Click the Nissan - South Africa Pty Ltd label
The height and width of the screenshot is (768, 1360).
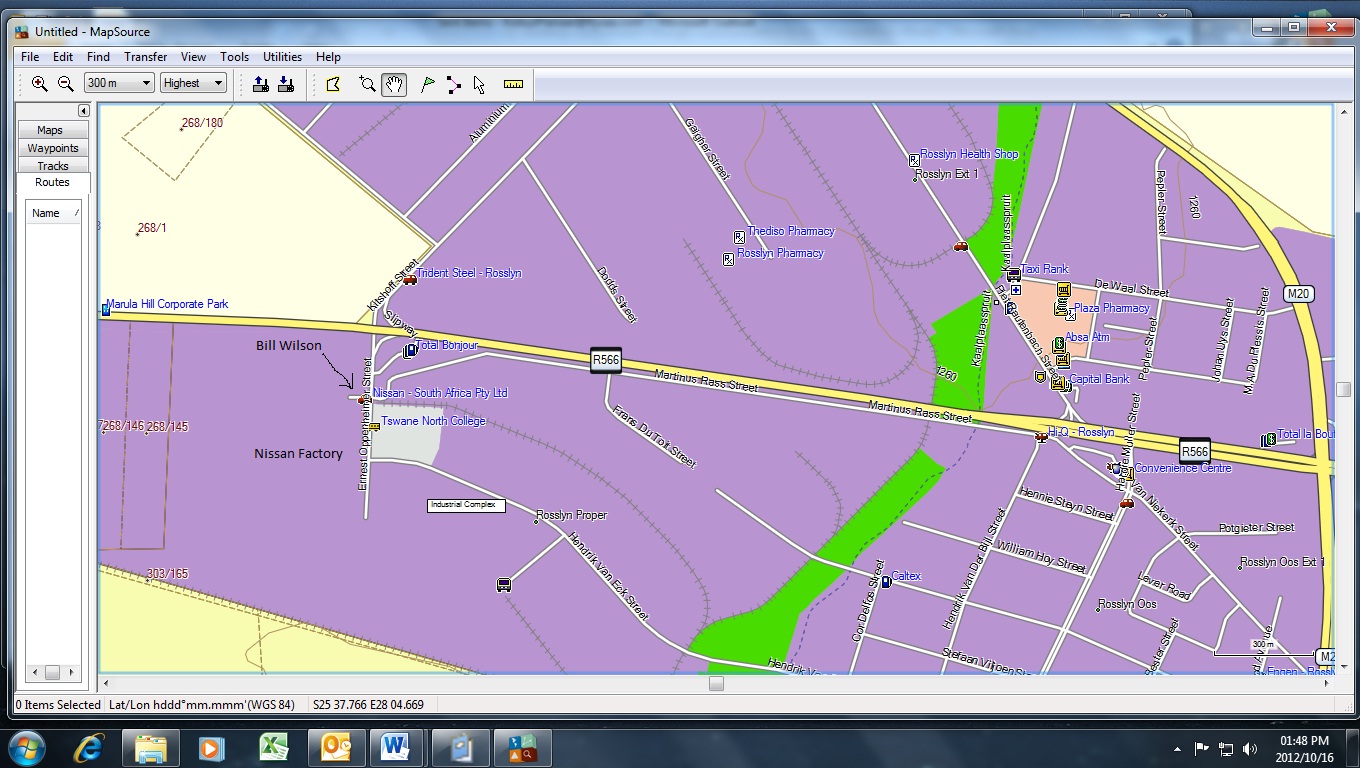tap(440, 393)
